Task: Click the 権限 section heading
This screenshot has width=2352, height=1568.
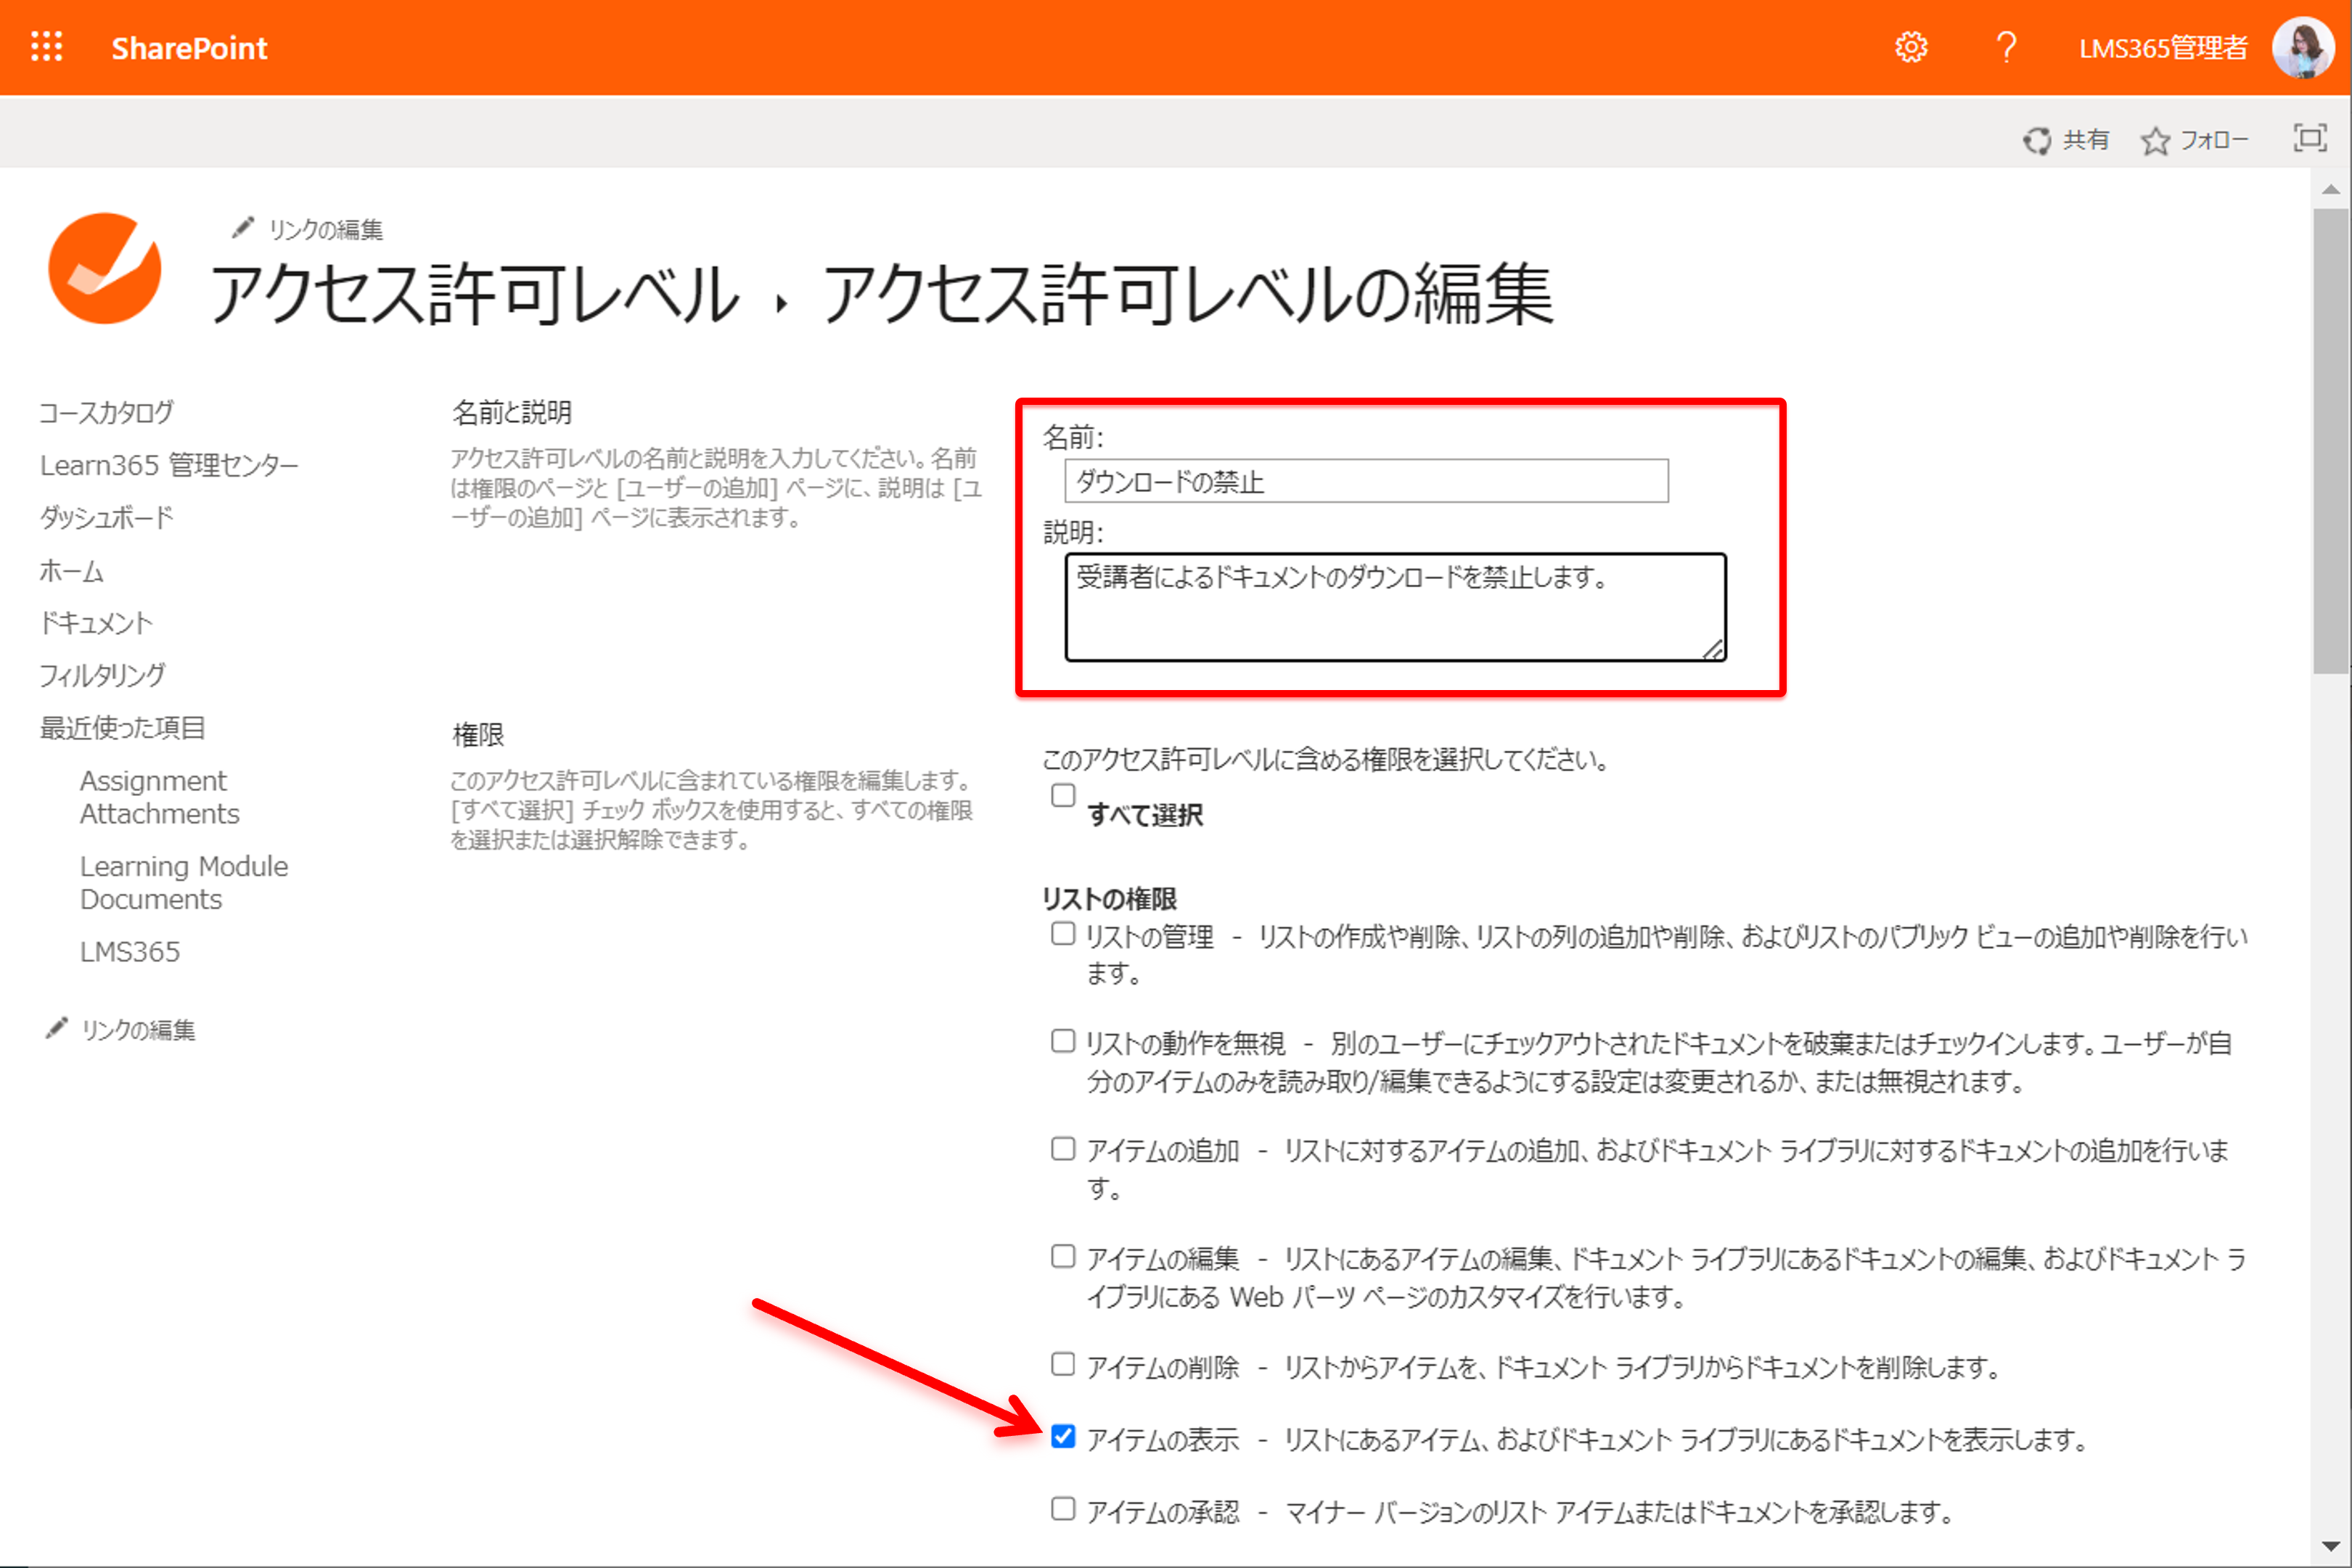Action: point(478,735)
